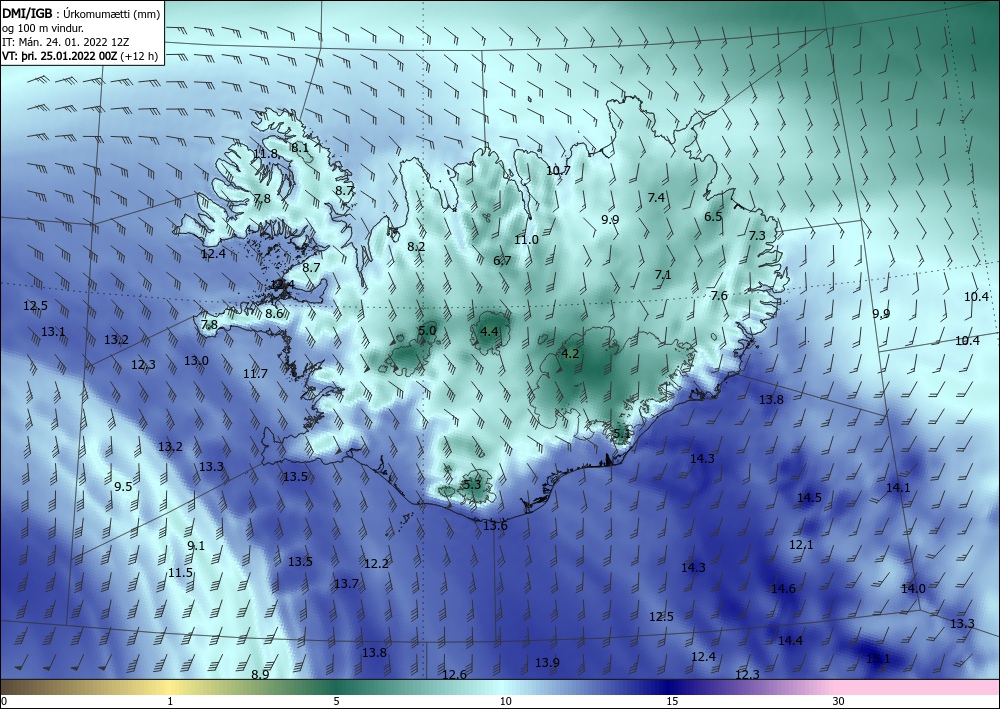
Task: Click the 14.0 value near the east edge
Action: pos(913,588)
